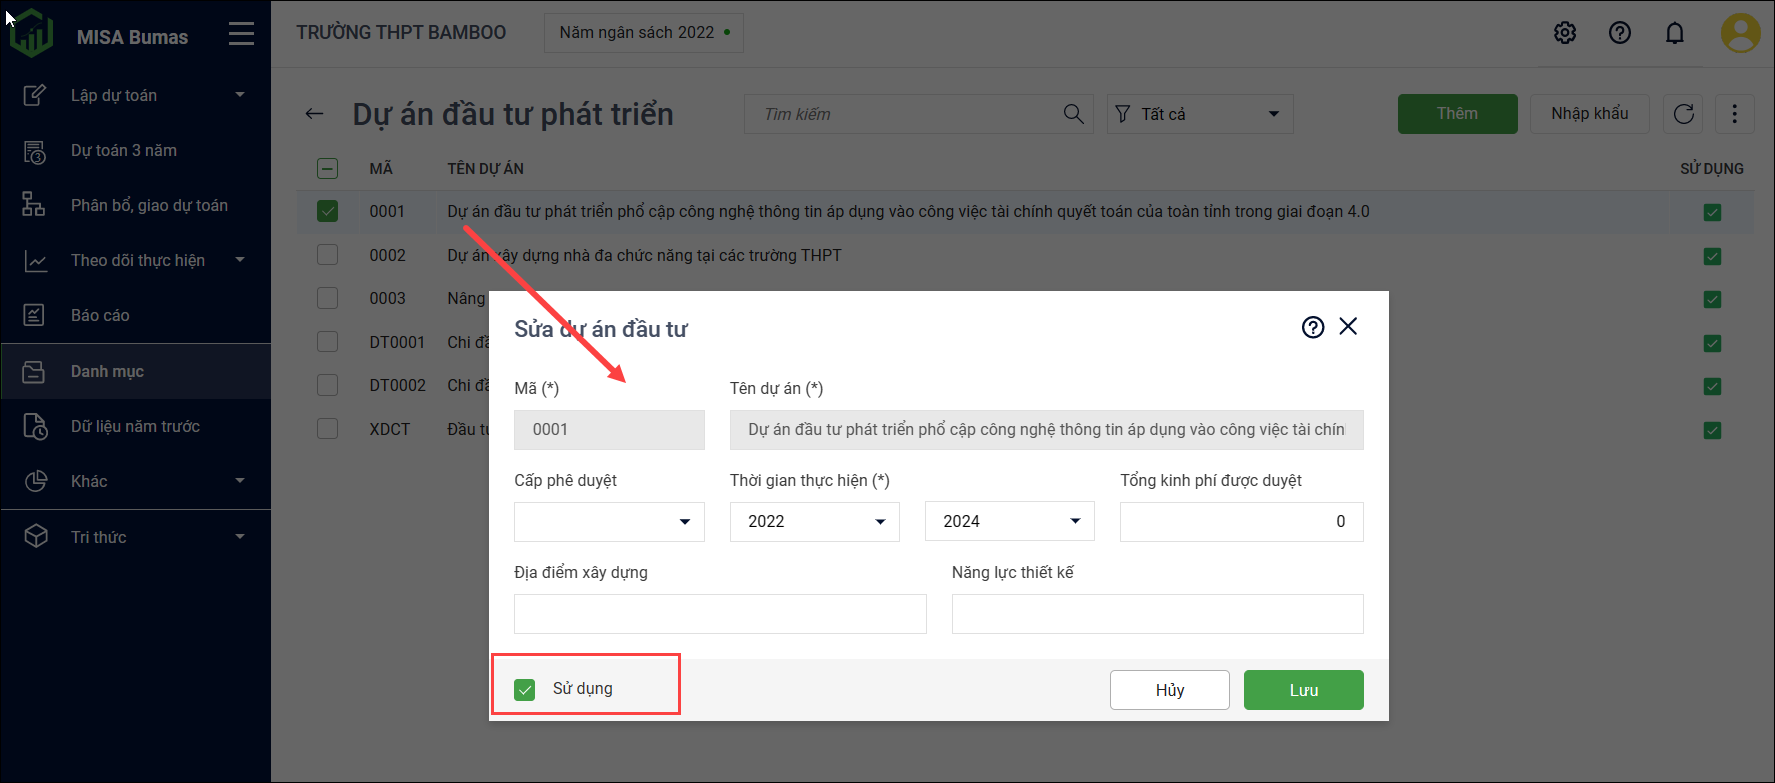Toggle the Sử dụng checkbox in dialog
1775x783 pixels.
tap(525, 689)
